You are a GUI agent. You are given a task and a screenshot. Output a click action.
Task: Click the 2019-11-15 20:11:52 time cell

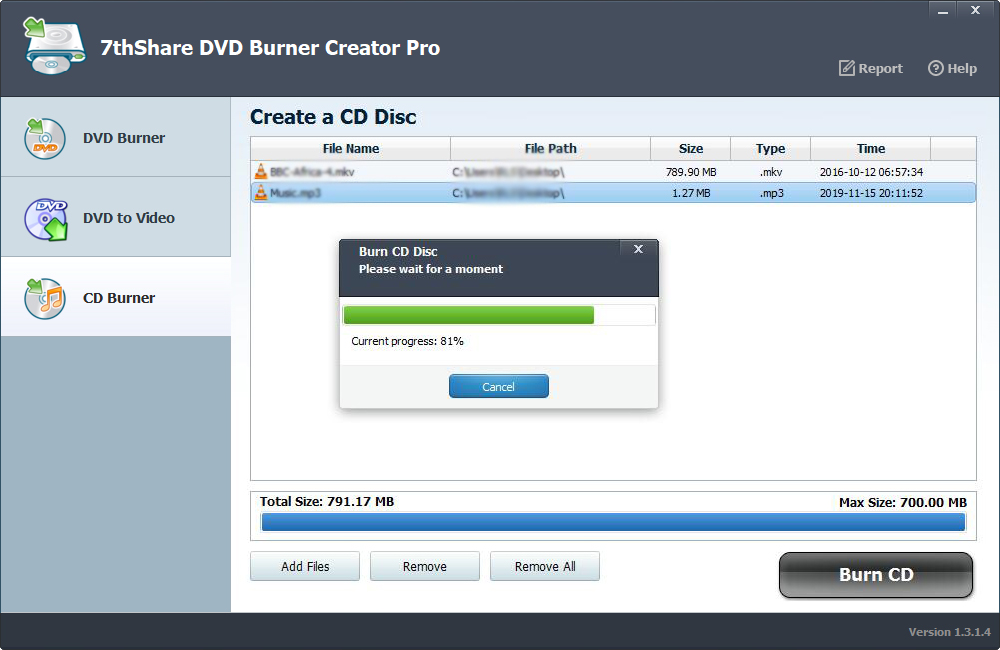click(871, 193)
